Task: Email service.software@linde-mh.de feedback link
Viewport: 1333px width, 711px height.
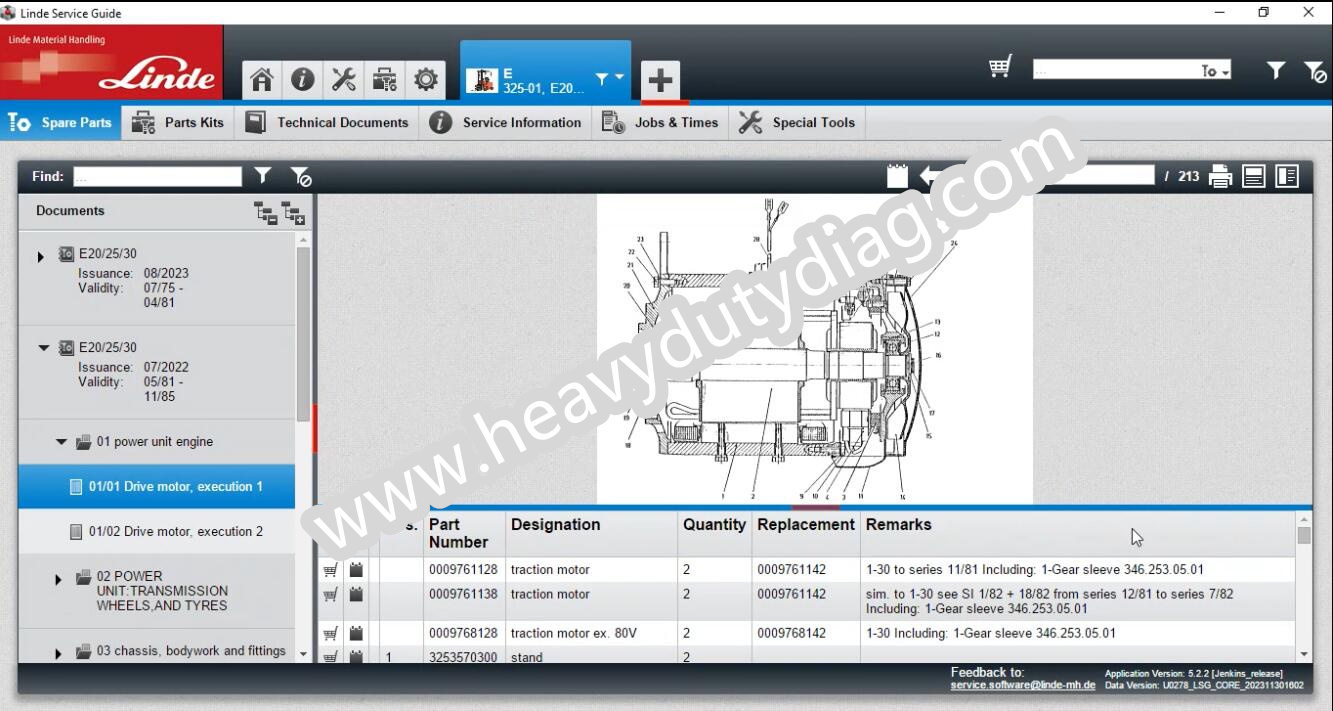Action: click(1023, 685)
